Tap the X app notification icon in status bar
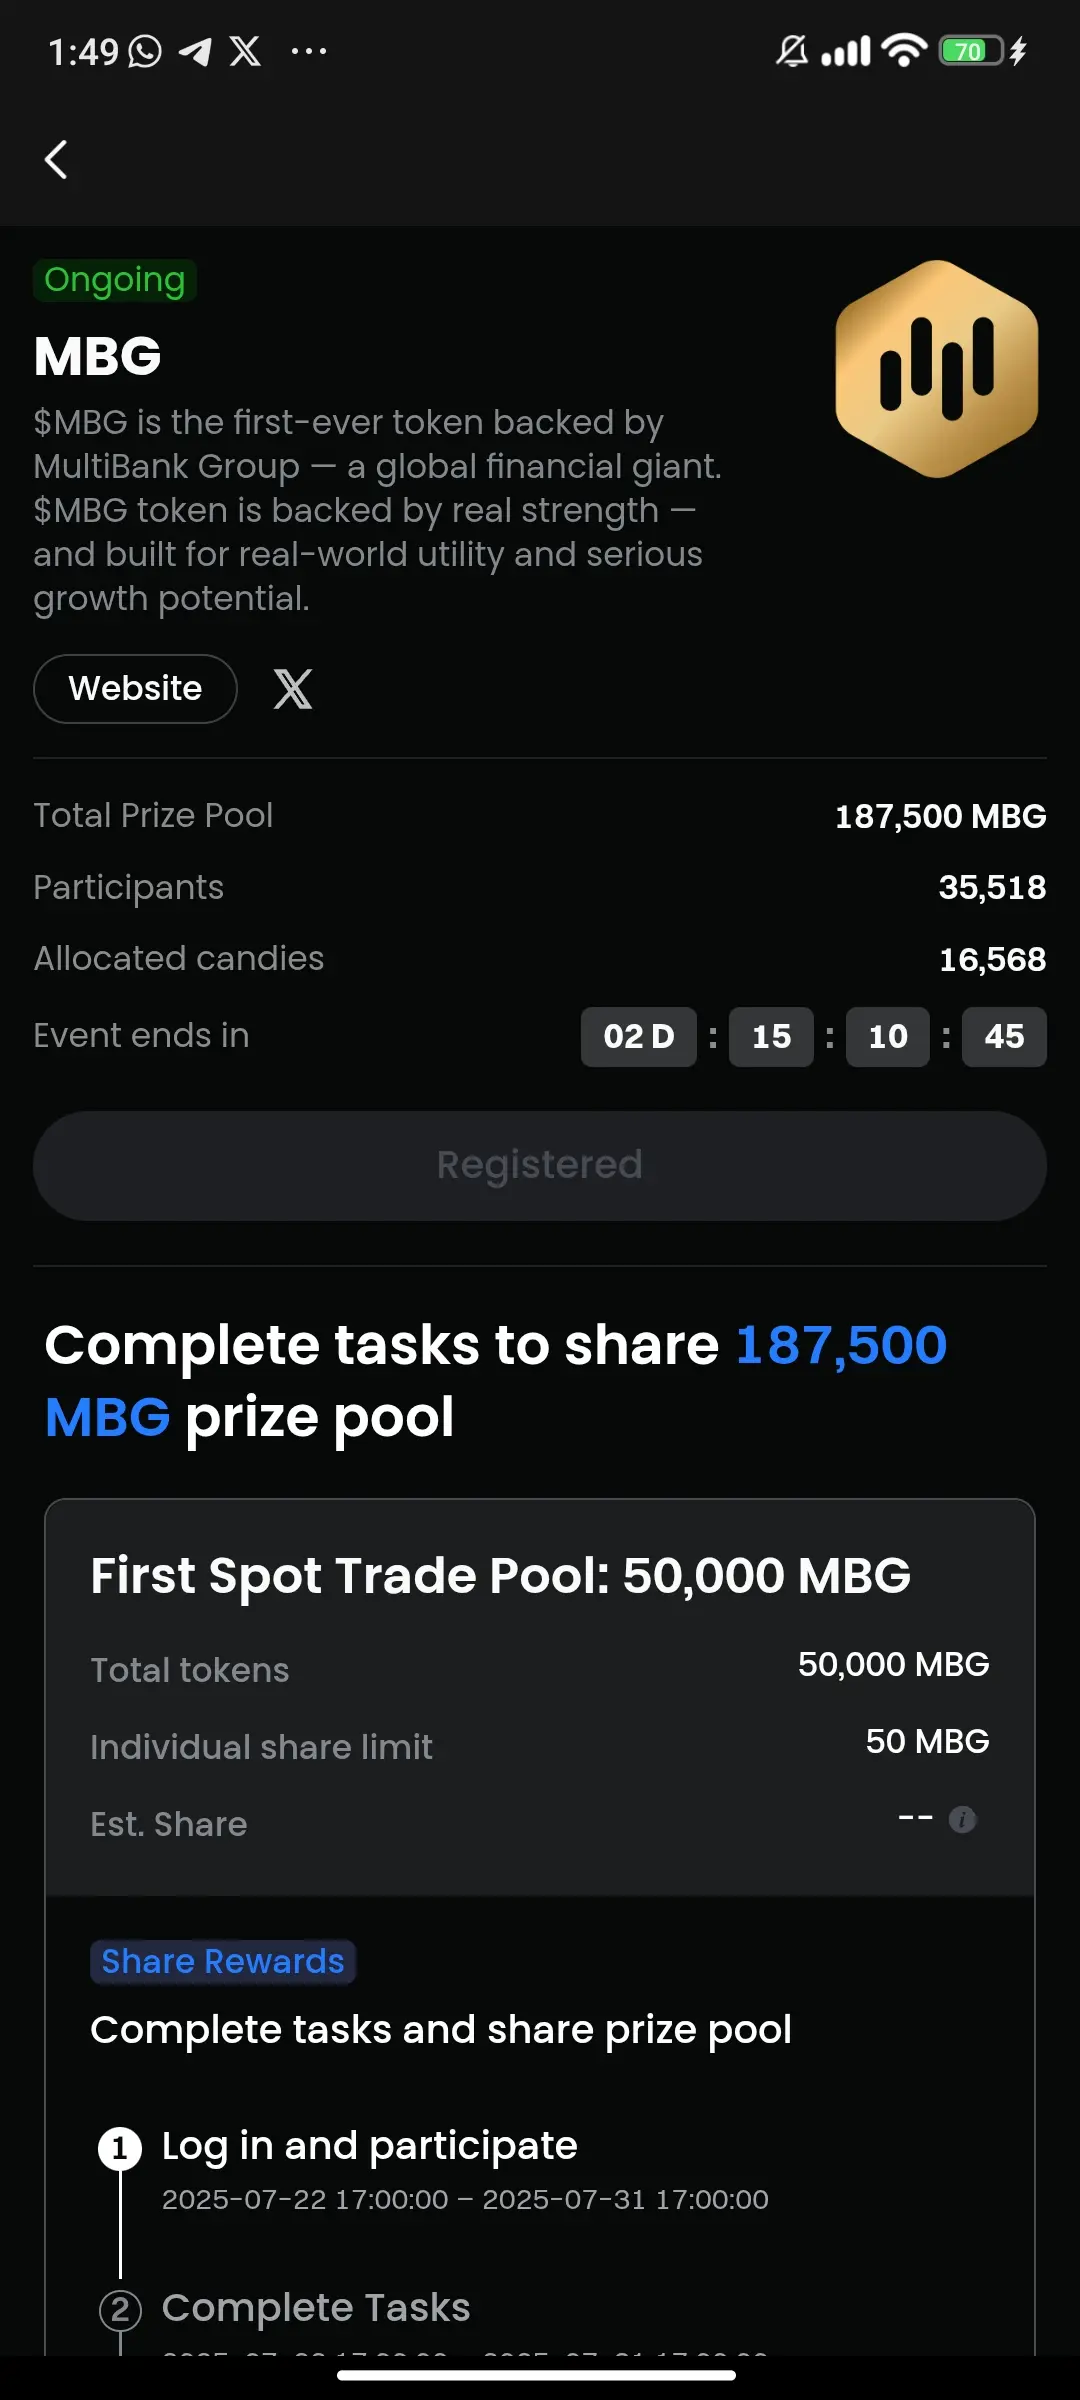 (x=245, y=51)
